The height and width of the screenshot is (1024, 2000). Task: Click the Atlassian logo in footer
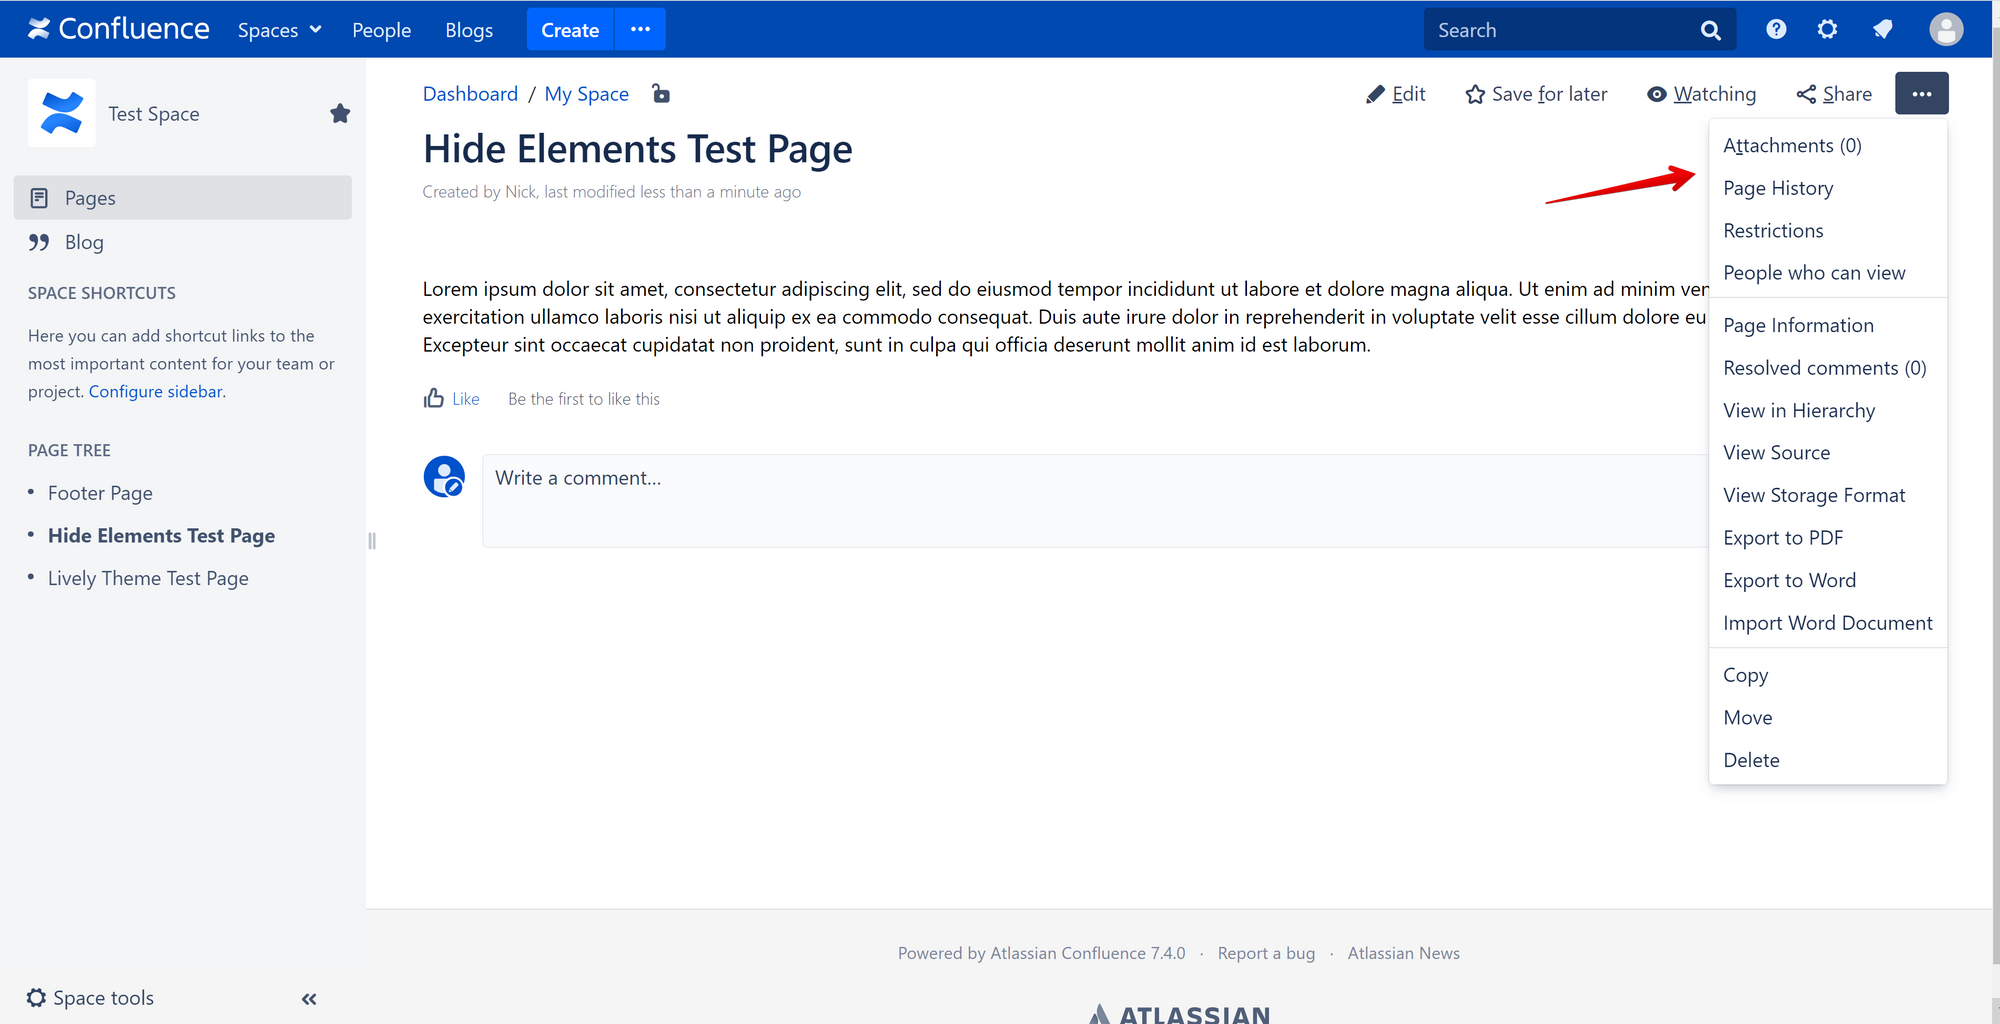pyautogui.click(x=1179, y=1014)
